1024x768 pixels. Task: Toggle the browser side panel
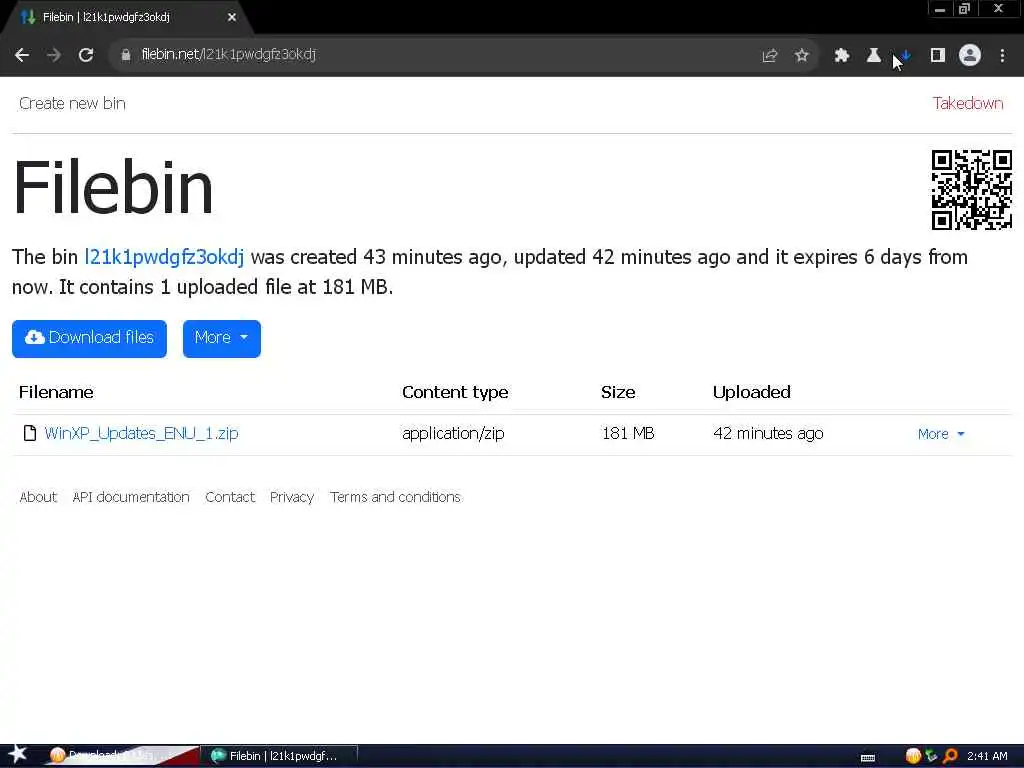938,56
